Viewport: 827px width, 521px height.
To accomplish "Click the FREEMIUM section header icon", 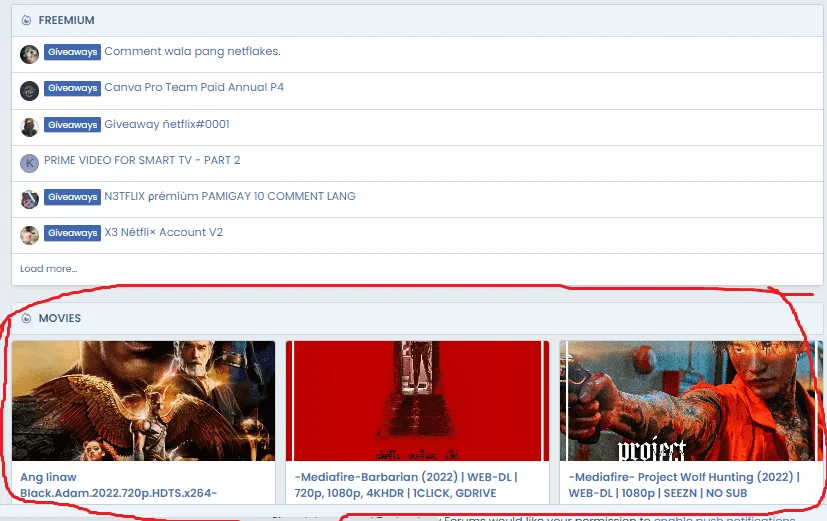I will click(x=26, y=20).
